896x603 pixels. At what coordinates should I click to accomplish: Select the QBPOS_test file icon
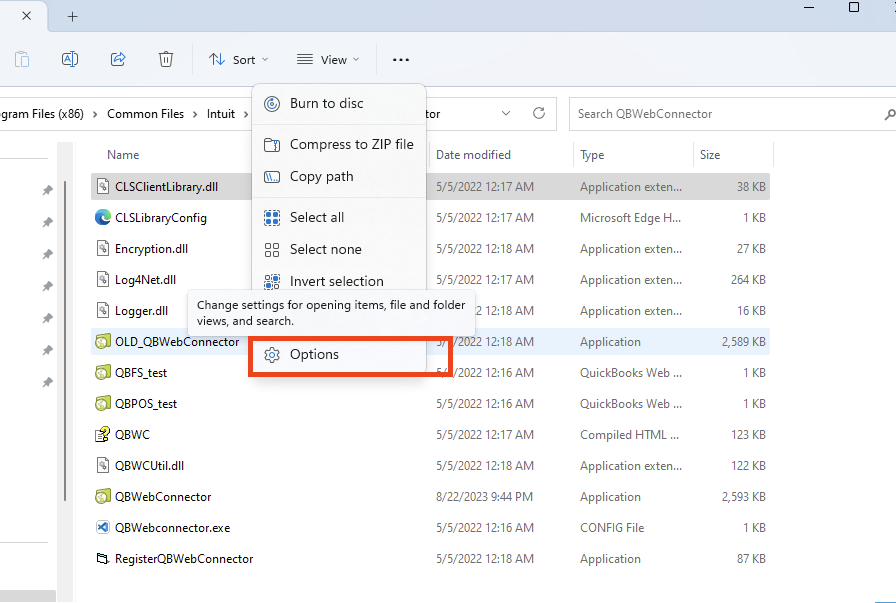click(x=102, y=403)
